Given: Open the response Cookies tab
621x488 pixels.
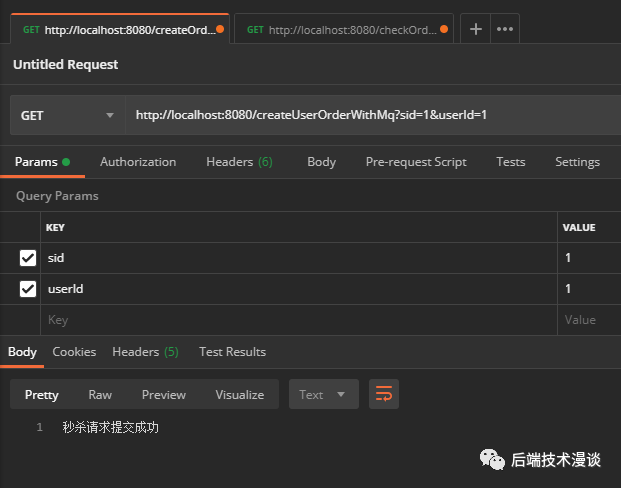Looking at the screenshot, I should click(x=74, y=352).
